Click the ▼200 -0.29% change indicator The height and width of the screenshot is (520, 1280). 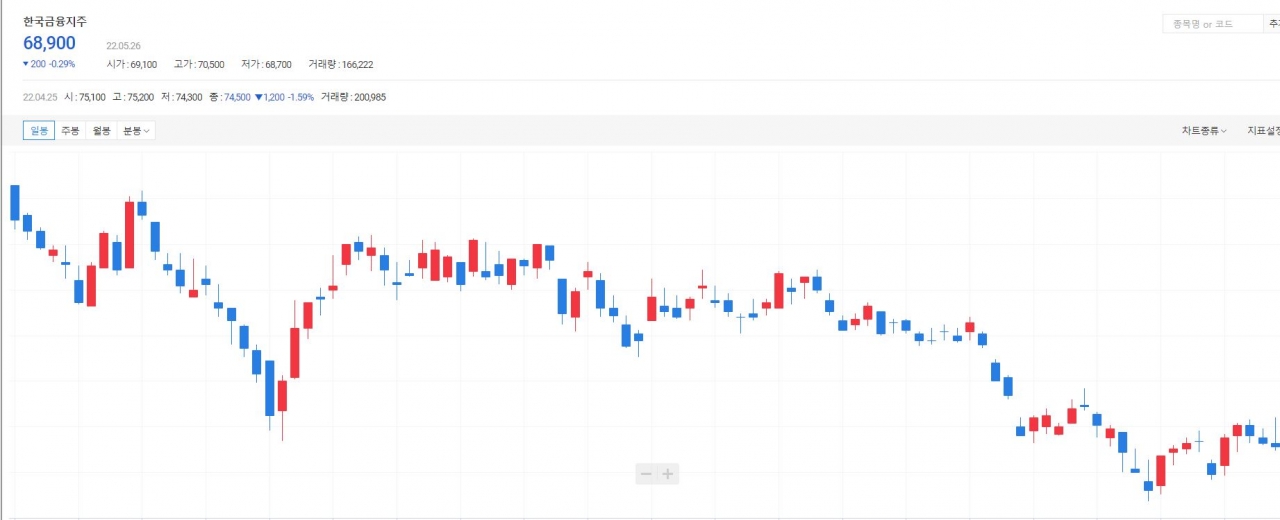[x=49, y=64]
